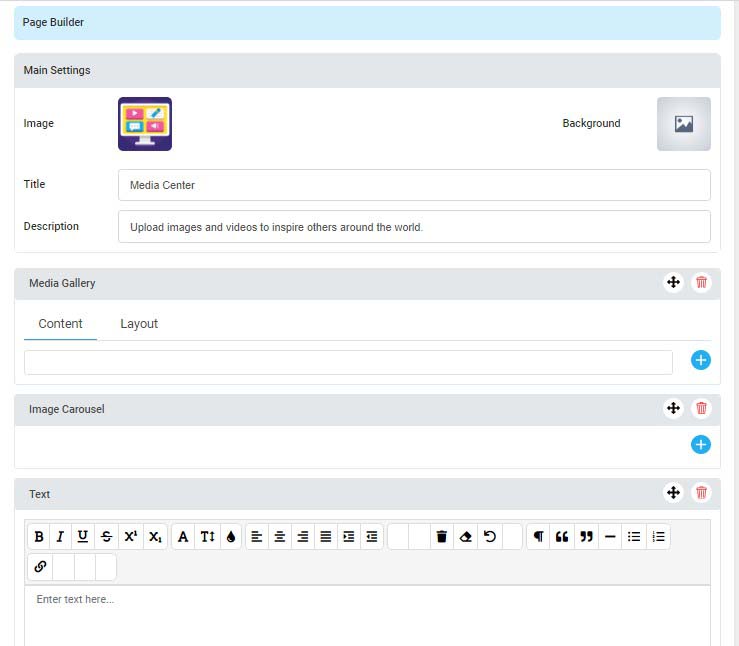Image resolution: width=739 pixels, height=646 pixels.
Task: Apply superscript formatting
Action: coord(131,536)
